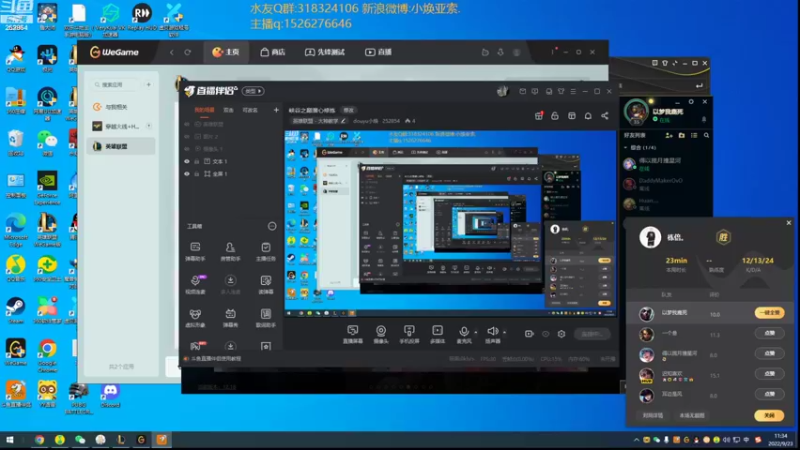
Task: Go back in WeGame navigation
Action: (x=172, y=52)
